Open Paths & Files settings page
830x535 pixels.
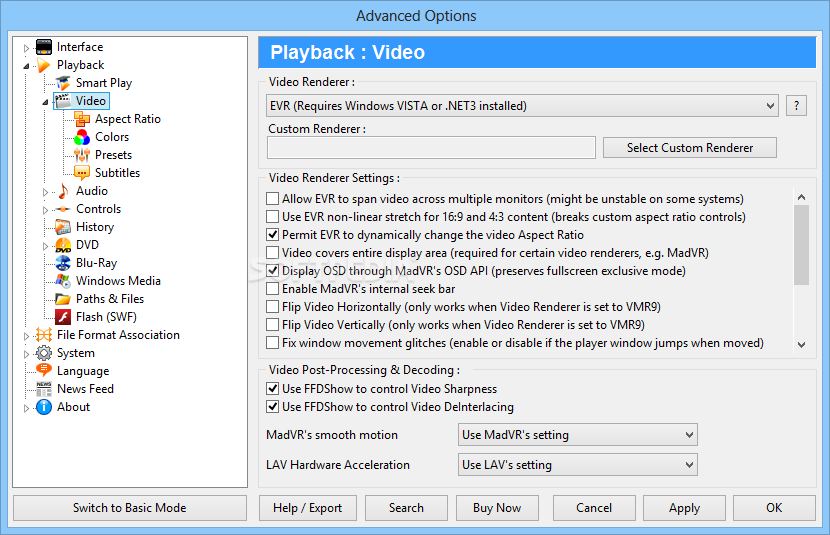click(110, 299)
